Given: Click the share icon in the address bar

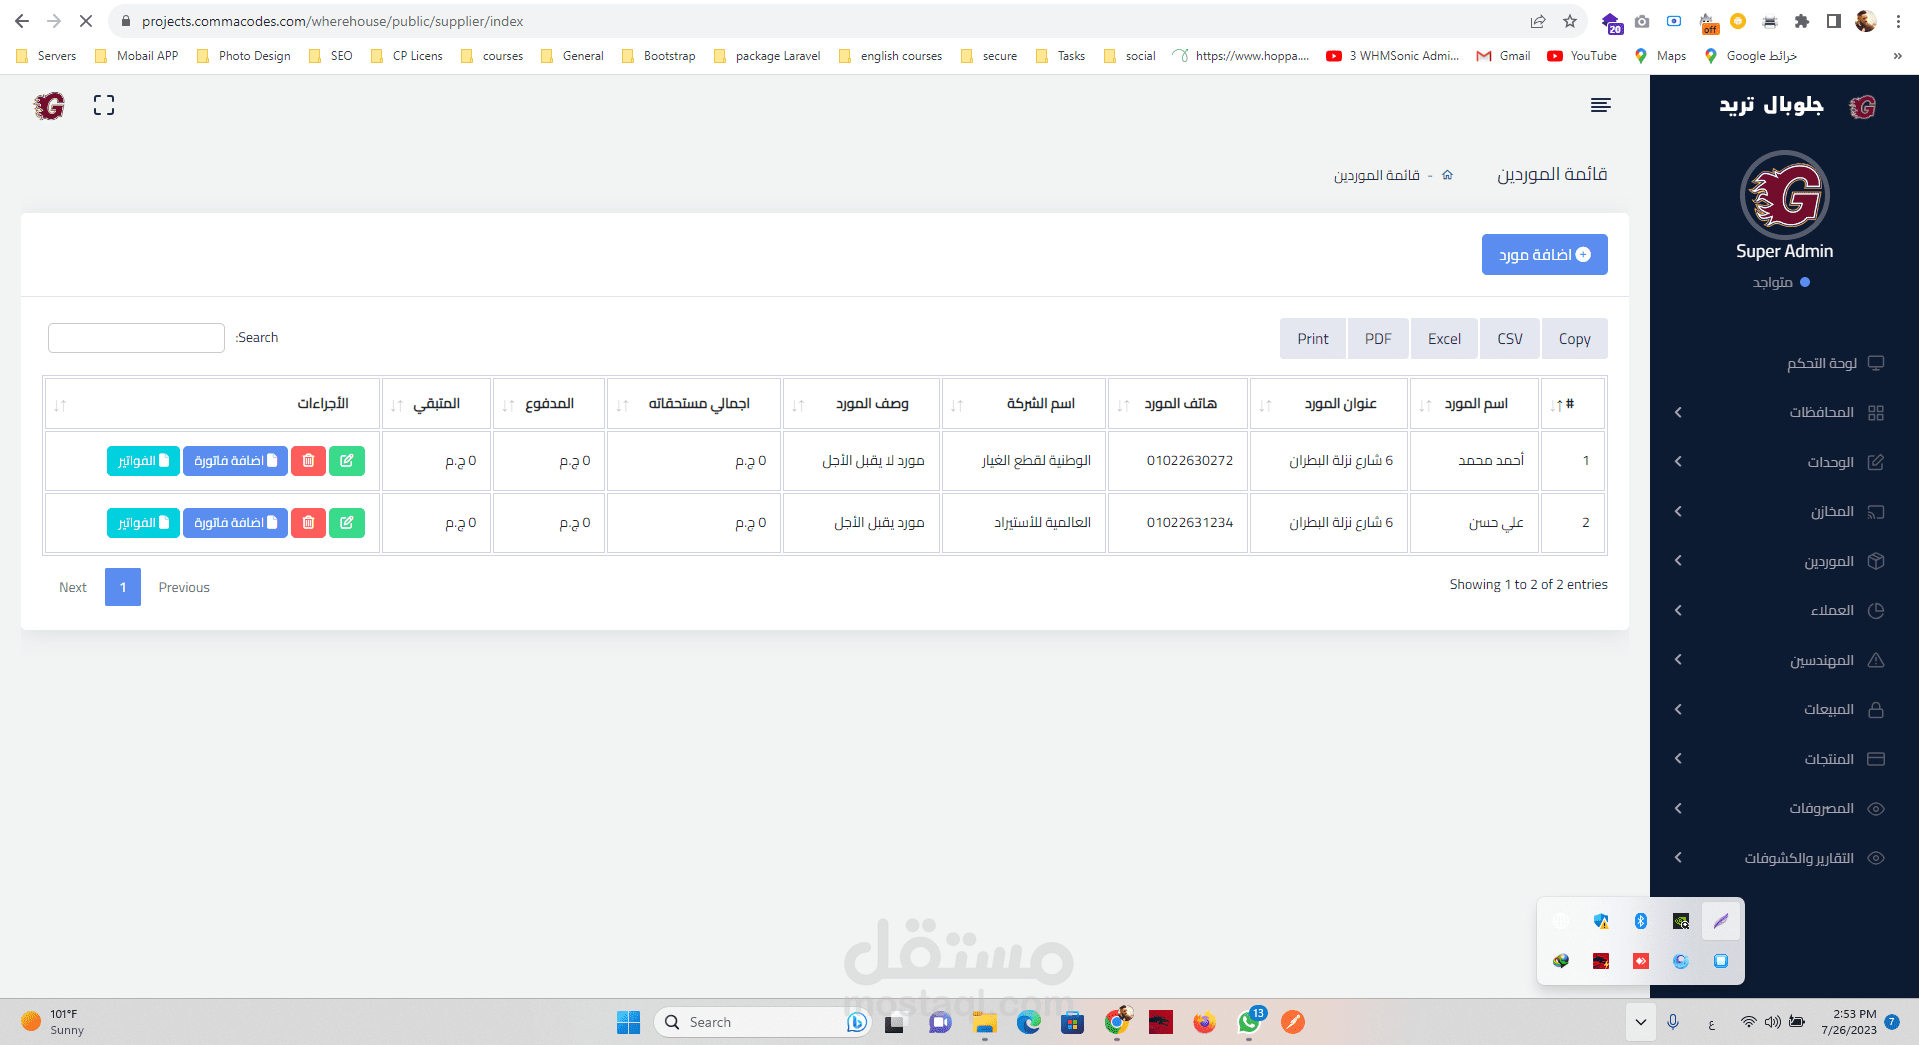Looking at the screenshot, I should click(x=1538, y=21).
